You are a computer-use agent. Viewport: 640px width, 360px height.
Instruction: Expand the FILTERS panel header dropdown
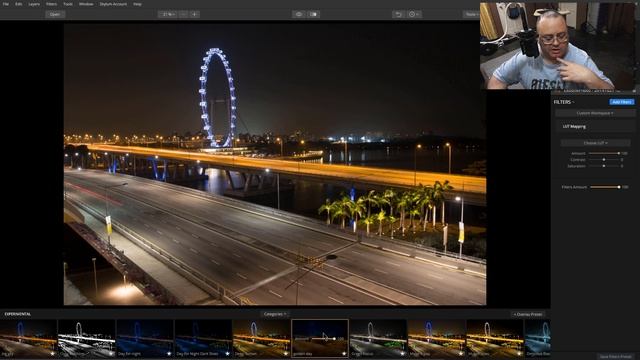564,102
